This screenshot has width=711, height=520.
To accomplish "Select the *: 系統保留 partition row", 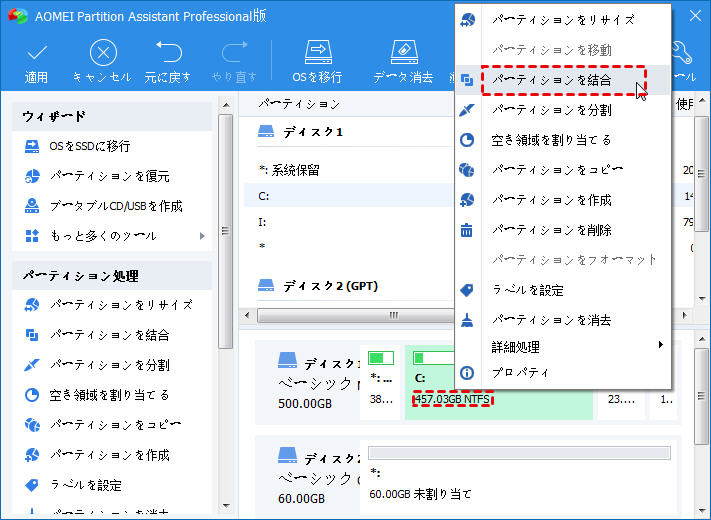I will tap(349, 170).
